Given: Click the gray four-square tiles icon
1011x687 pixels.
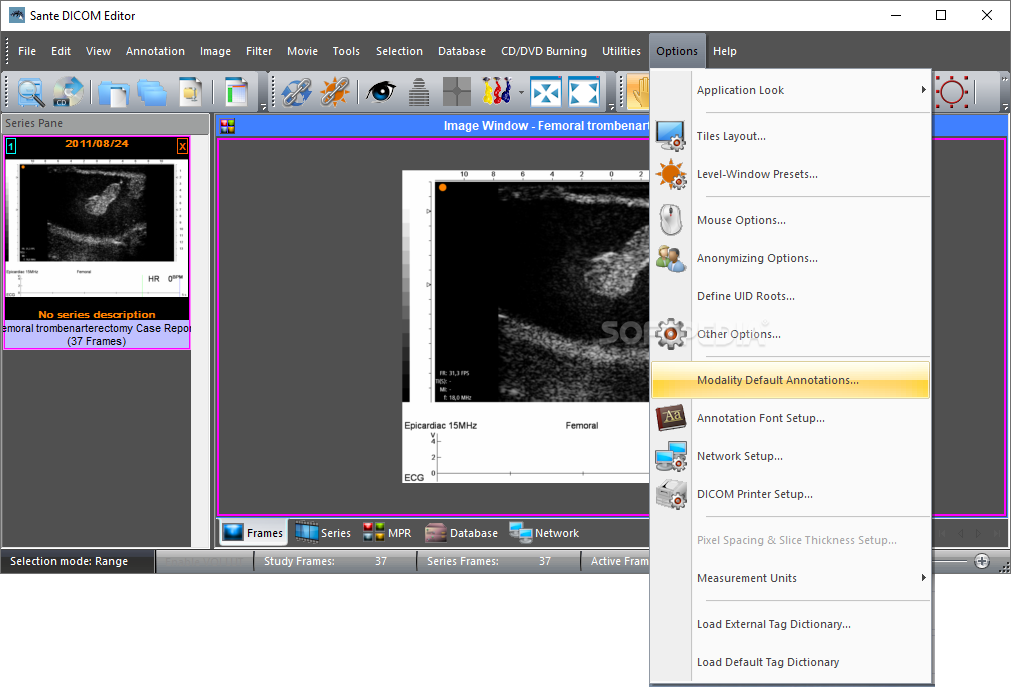Looking at the screenshot, I should (457, 92).
